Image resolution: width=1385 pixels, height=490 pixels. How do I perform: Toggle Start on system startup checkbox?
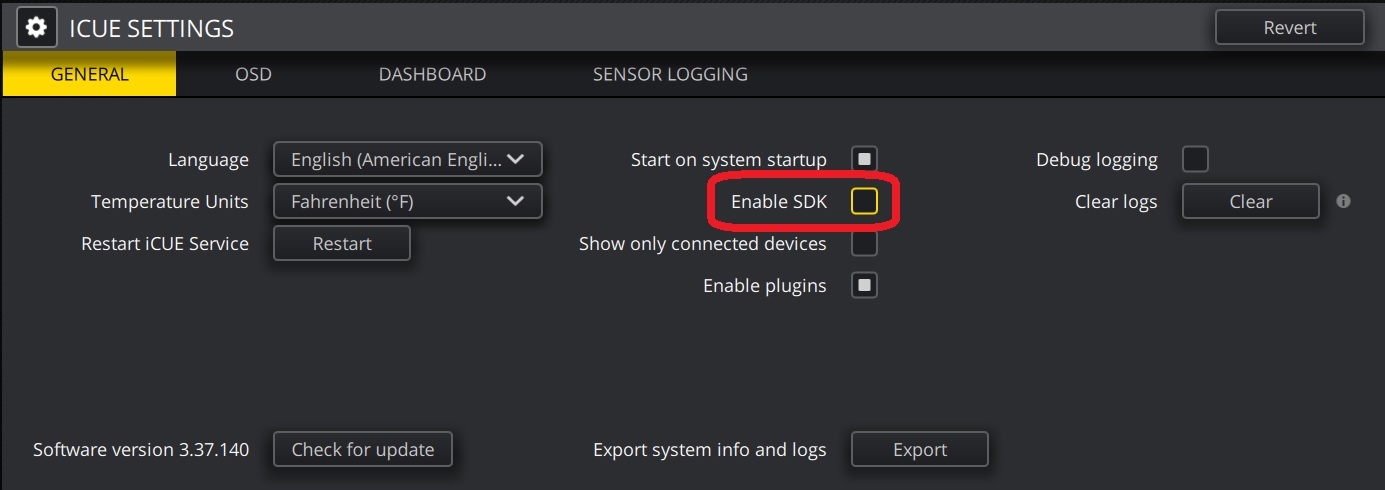(864, 159)
